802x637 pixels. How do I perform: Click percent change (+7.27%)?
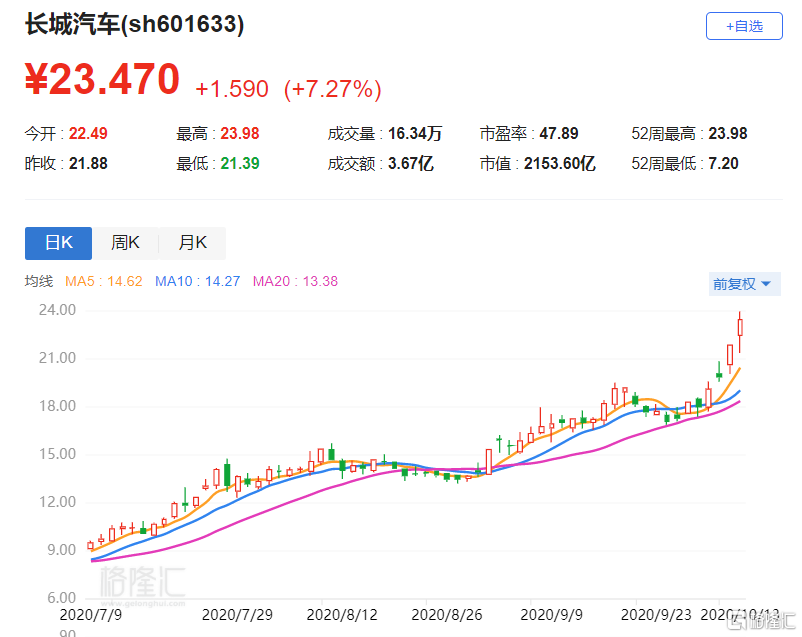tap(332, 89)
